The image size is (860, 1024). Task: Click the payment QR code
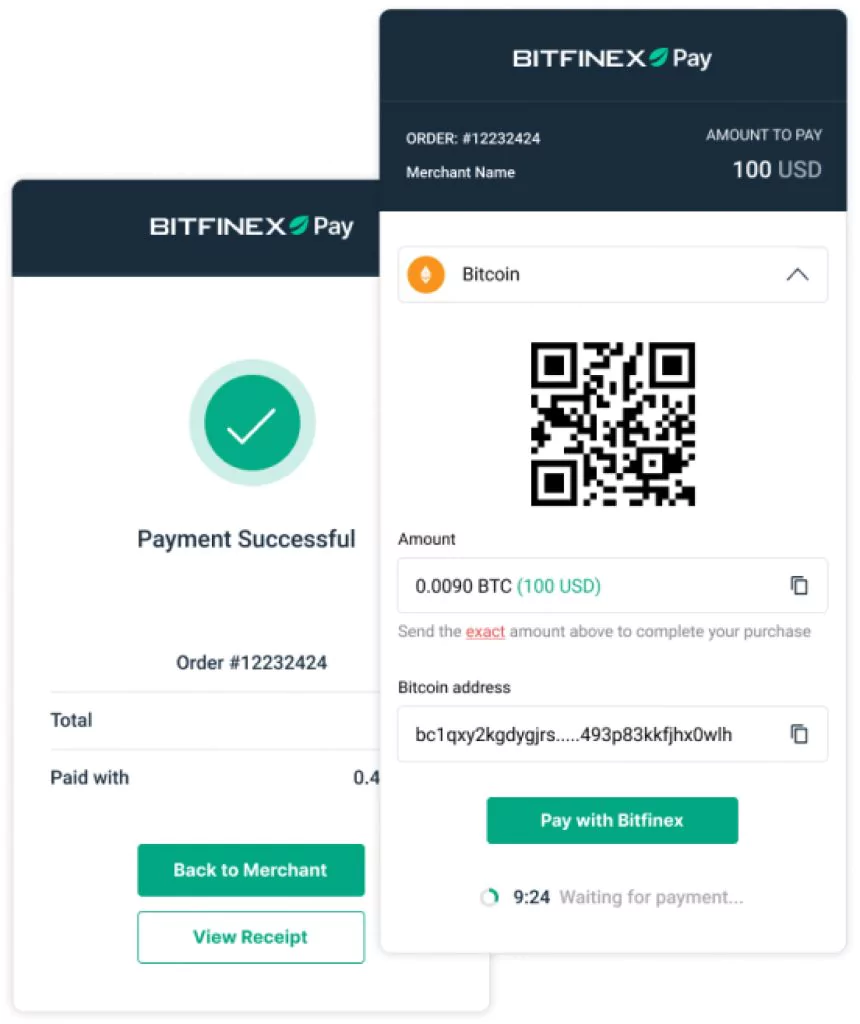pyautogui.click(x=613, y=424)
